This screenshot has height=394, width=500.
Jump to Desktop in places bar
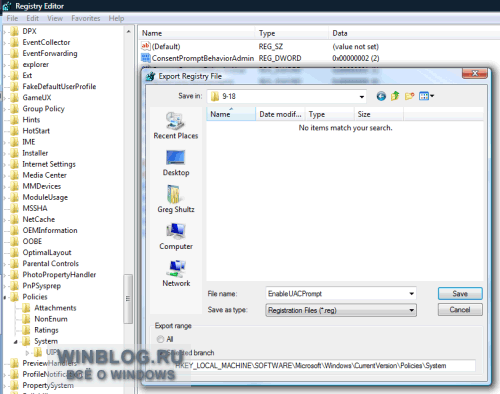pos(176,163)
